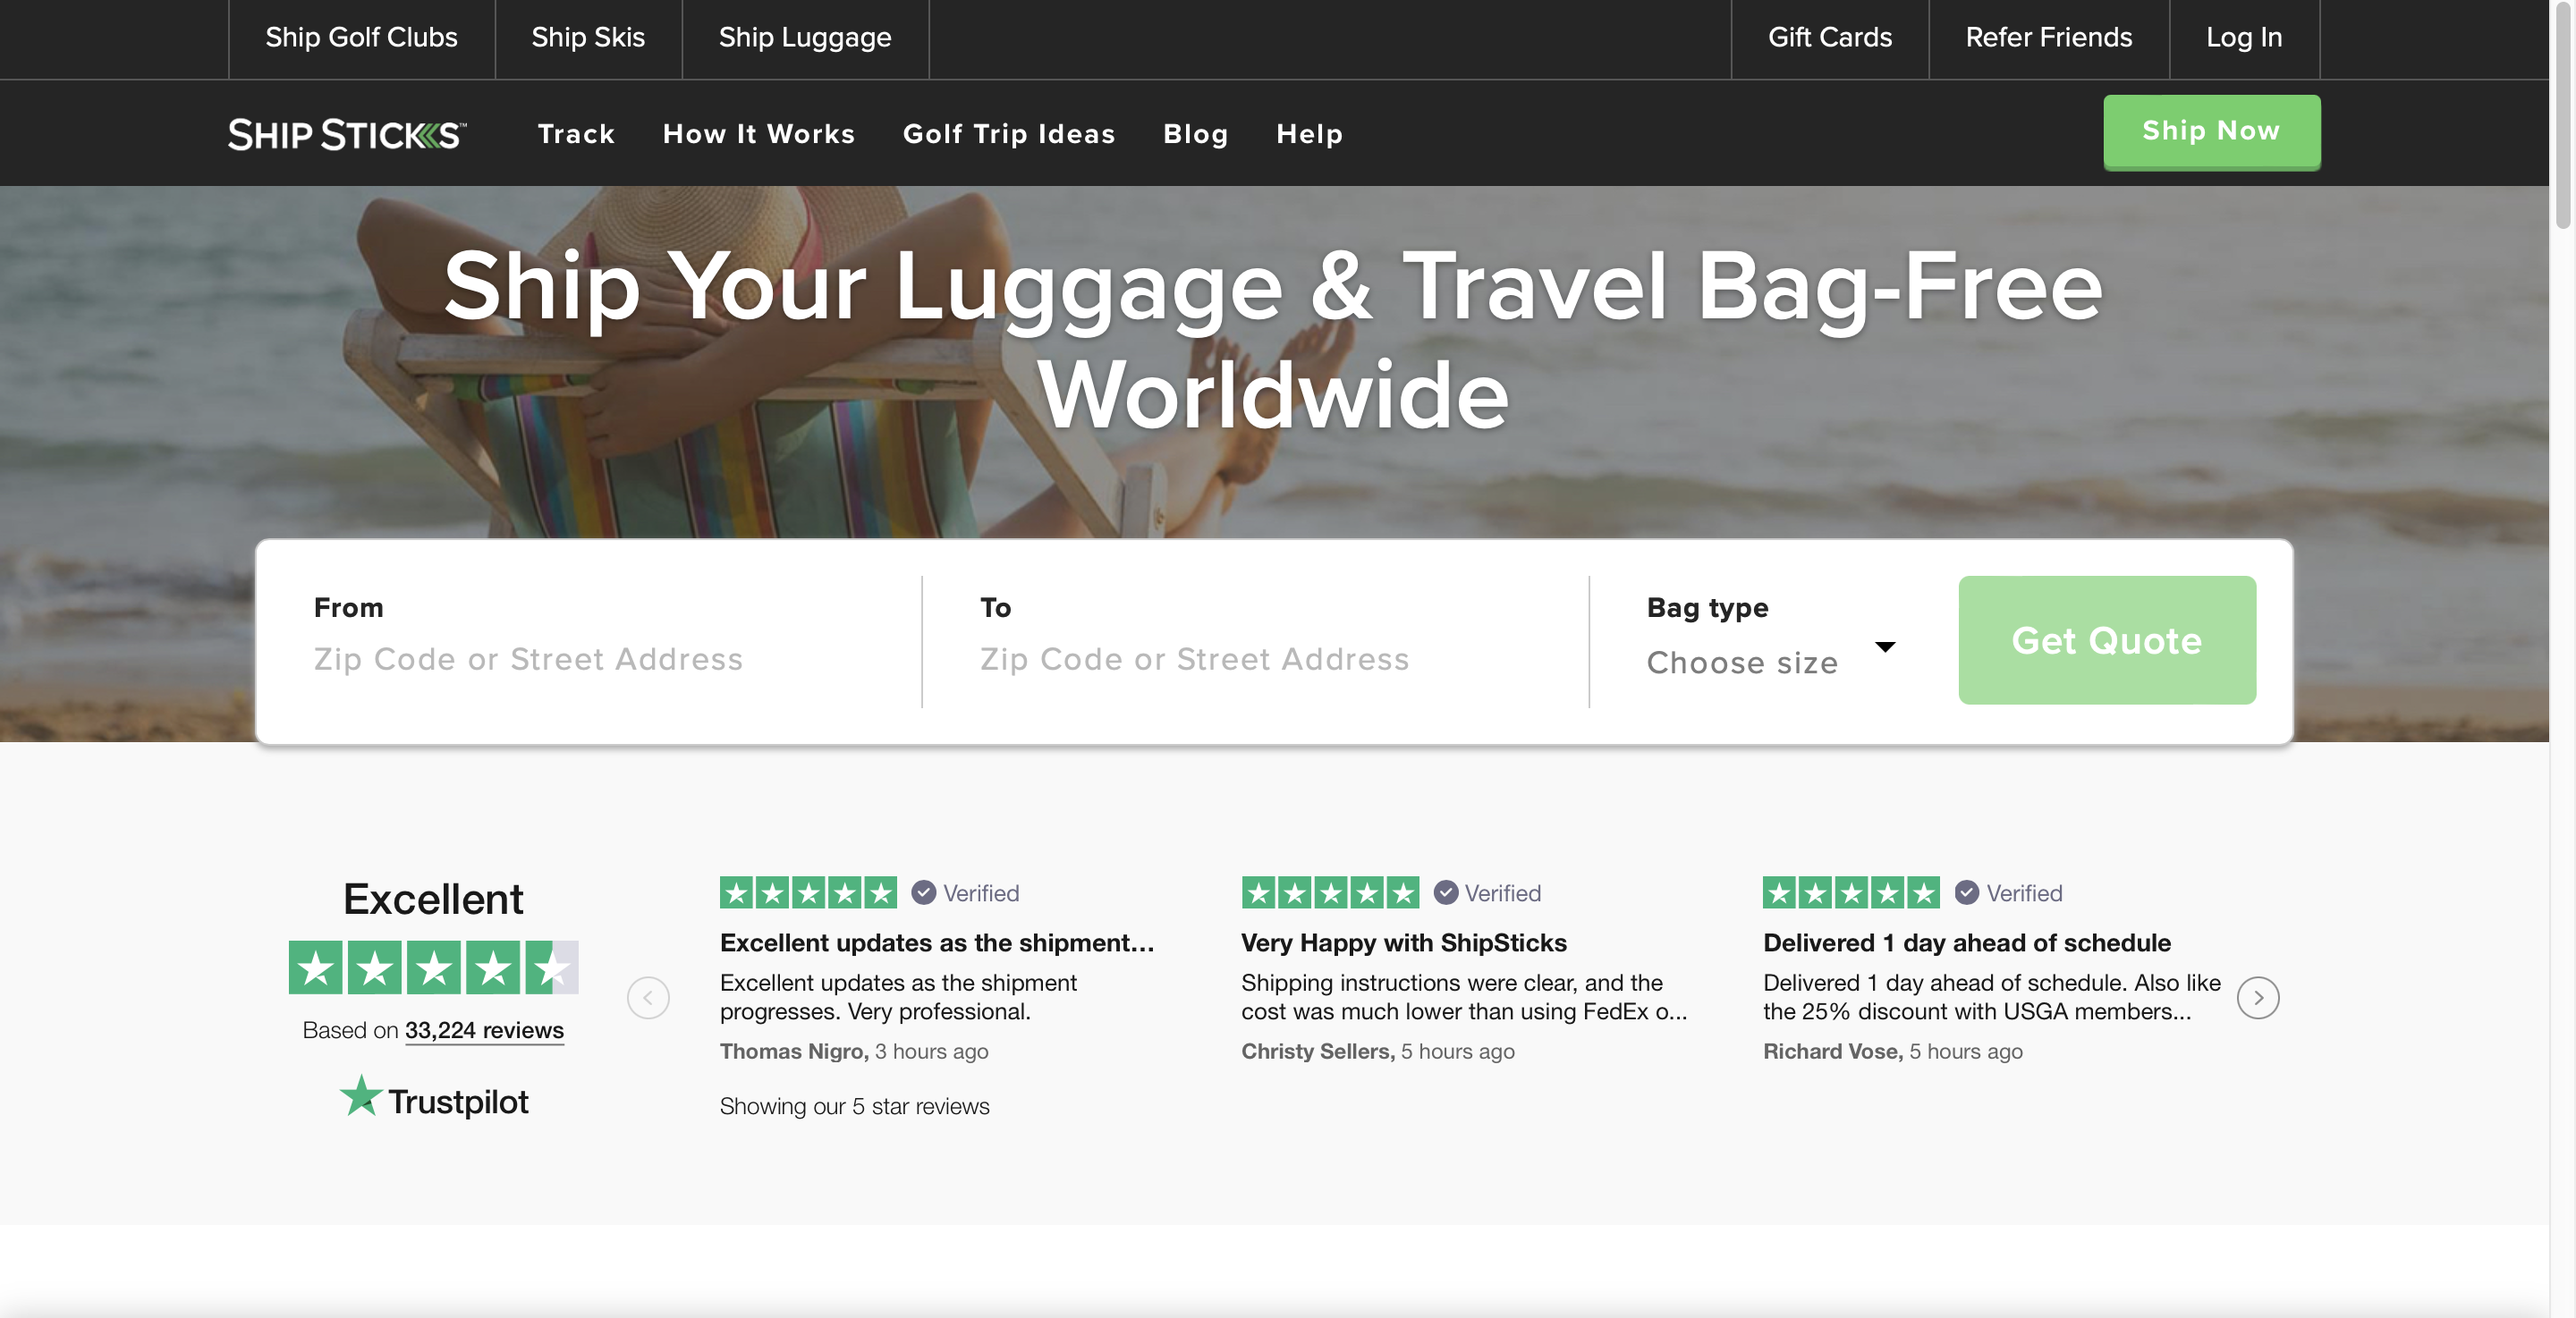The image size is (2576, 1318).
Task: Click the Verified badge on Richard Vose's review
Action: [2008, 892]
